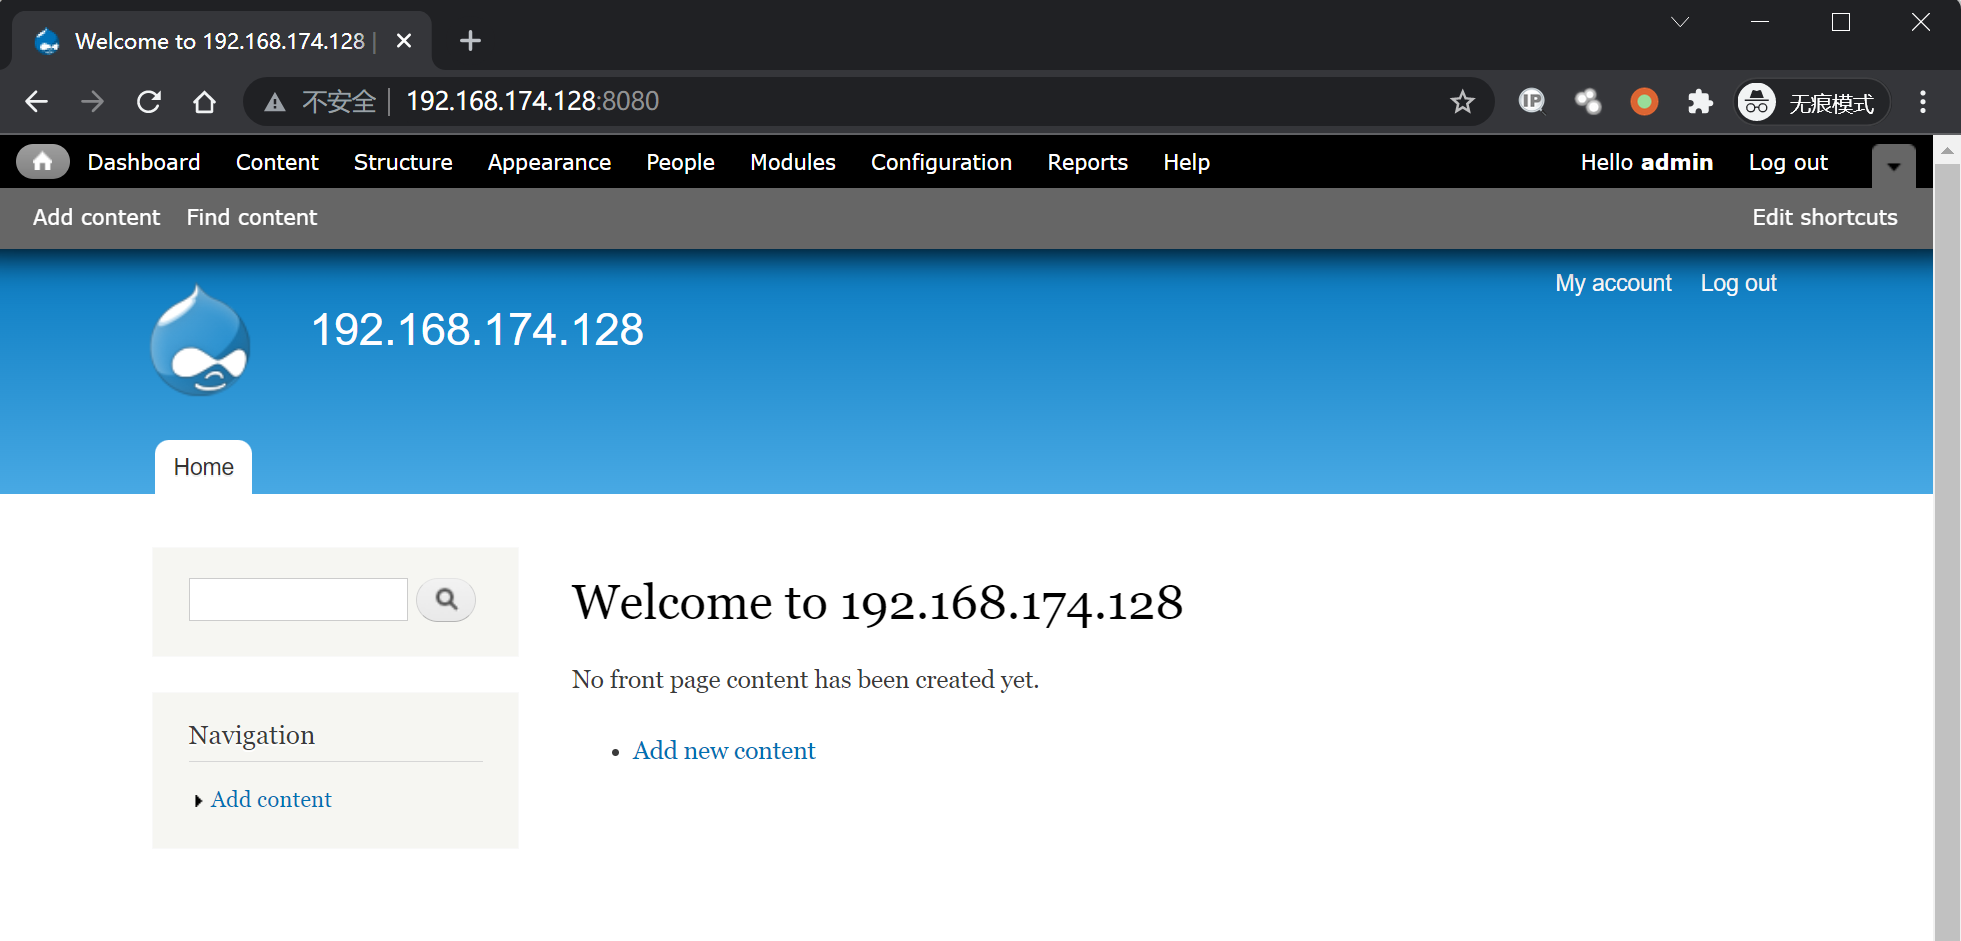1961x941 pixels.
Task: Click the Add new content link
Action: click(x=724, y=751)
